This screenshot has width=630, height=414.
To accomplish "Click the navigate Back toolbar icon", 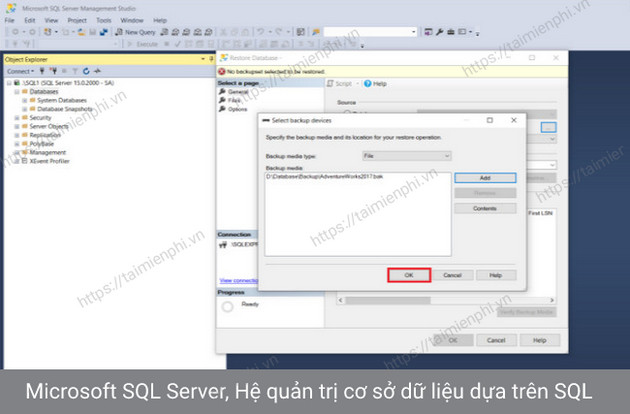I will 15,32.
